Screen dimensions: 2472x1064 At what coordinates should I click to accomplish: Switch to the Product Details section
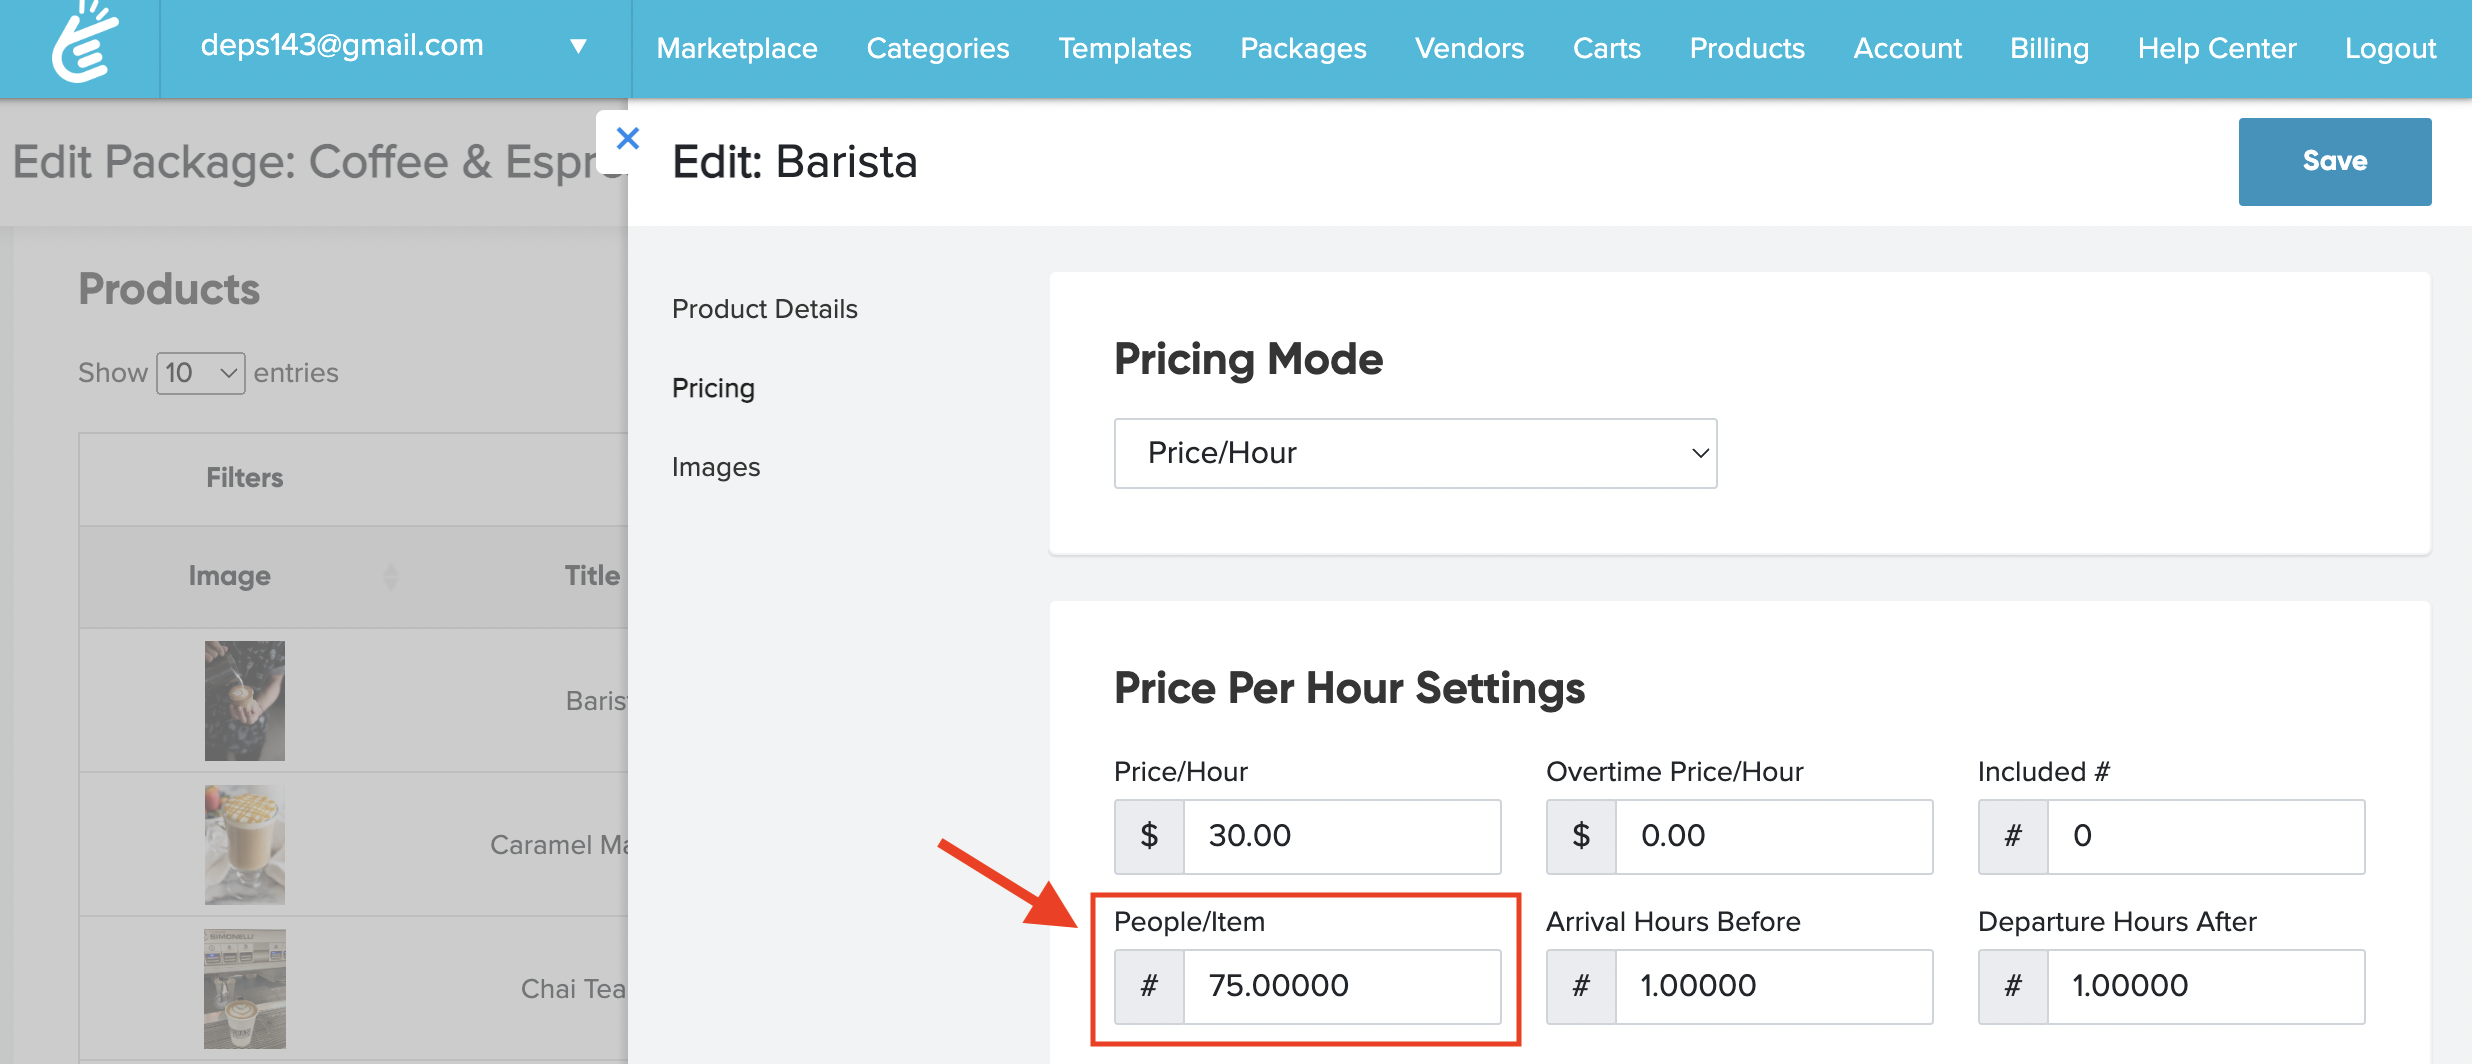point(765,309)
